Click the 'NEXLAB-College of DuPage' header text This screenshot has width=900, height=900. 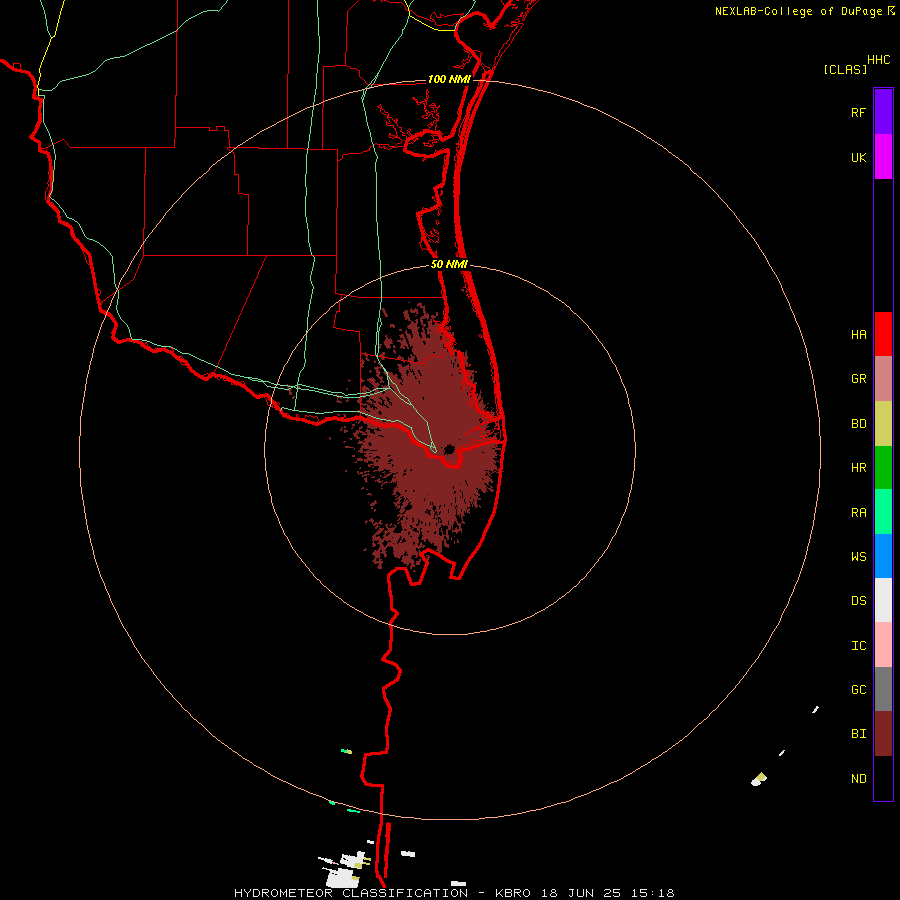click(x=798, y=11)
